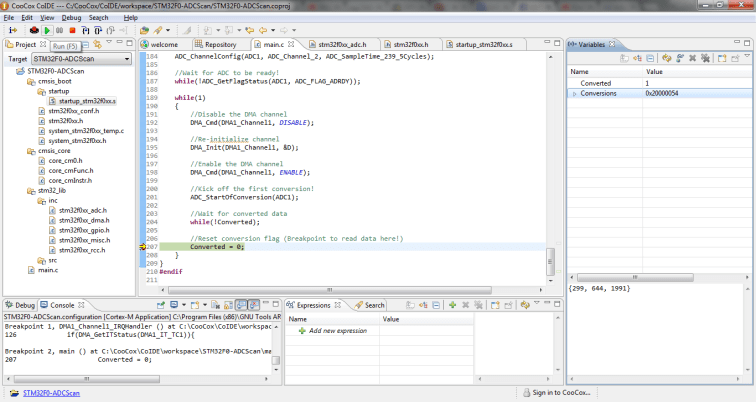The width and height of the screenshot is (756, 402).
Task: Open the Debug menu
Action: click(71, 18)
